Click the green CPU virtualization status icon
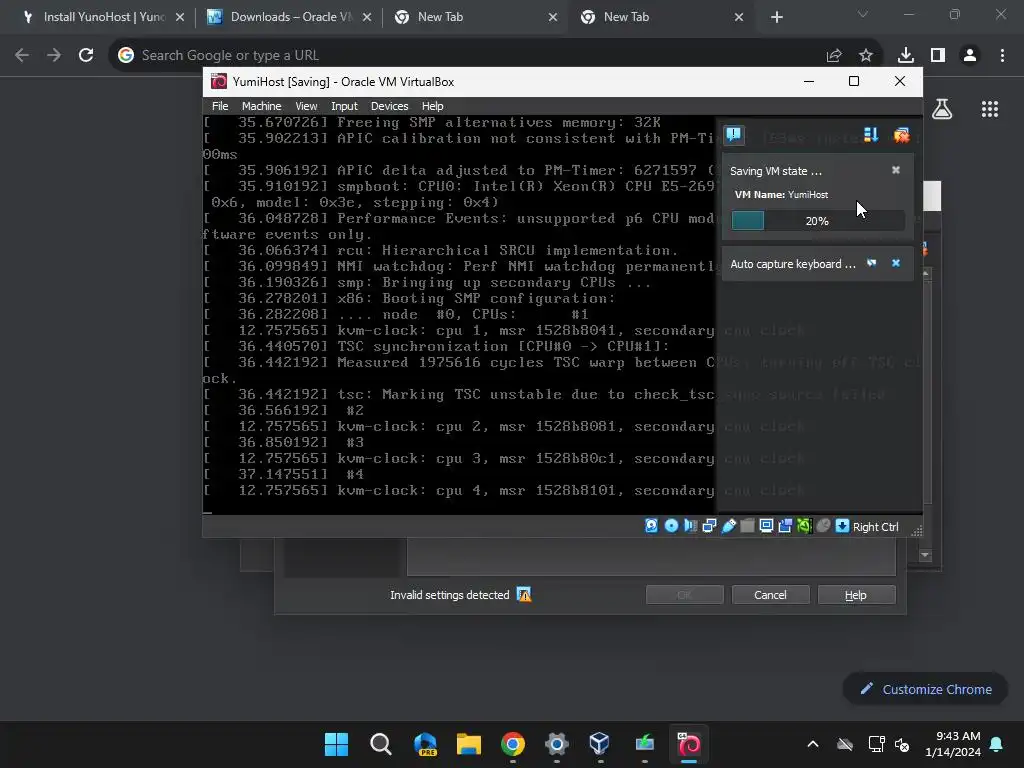This screenshot has width=1024, height=768. (804, 526)
